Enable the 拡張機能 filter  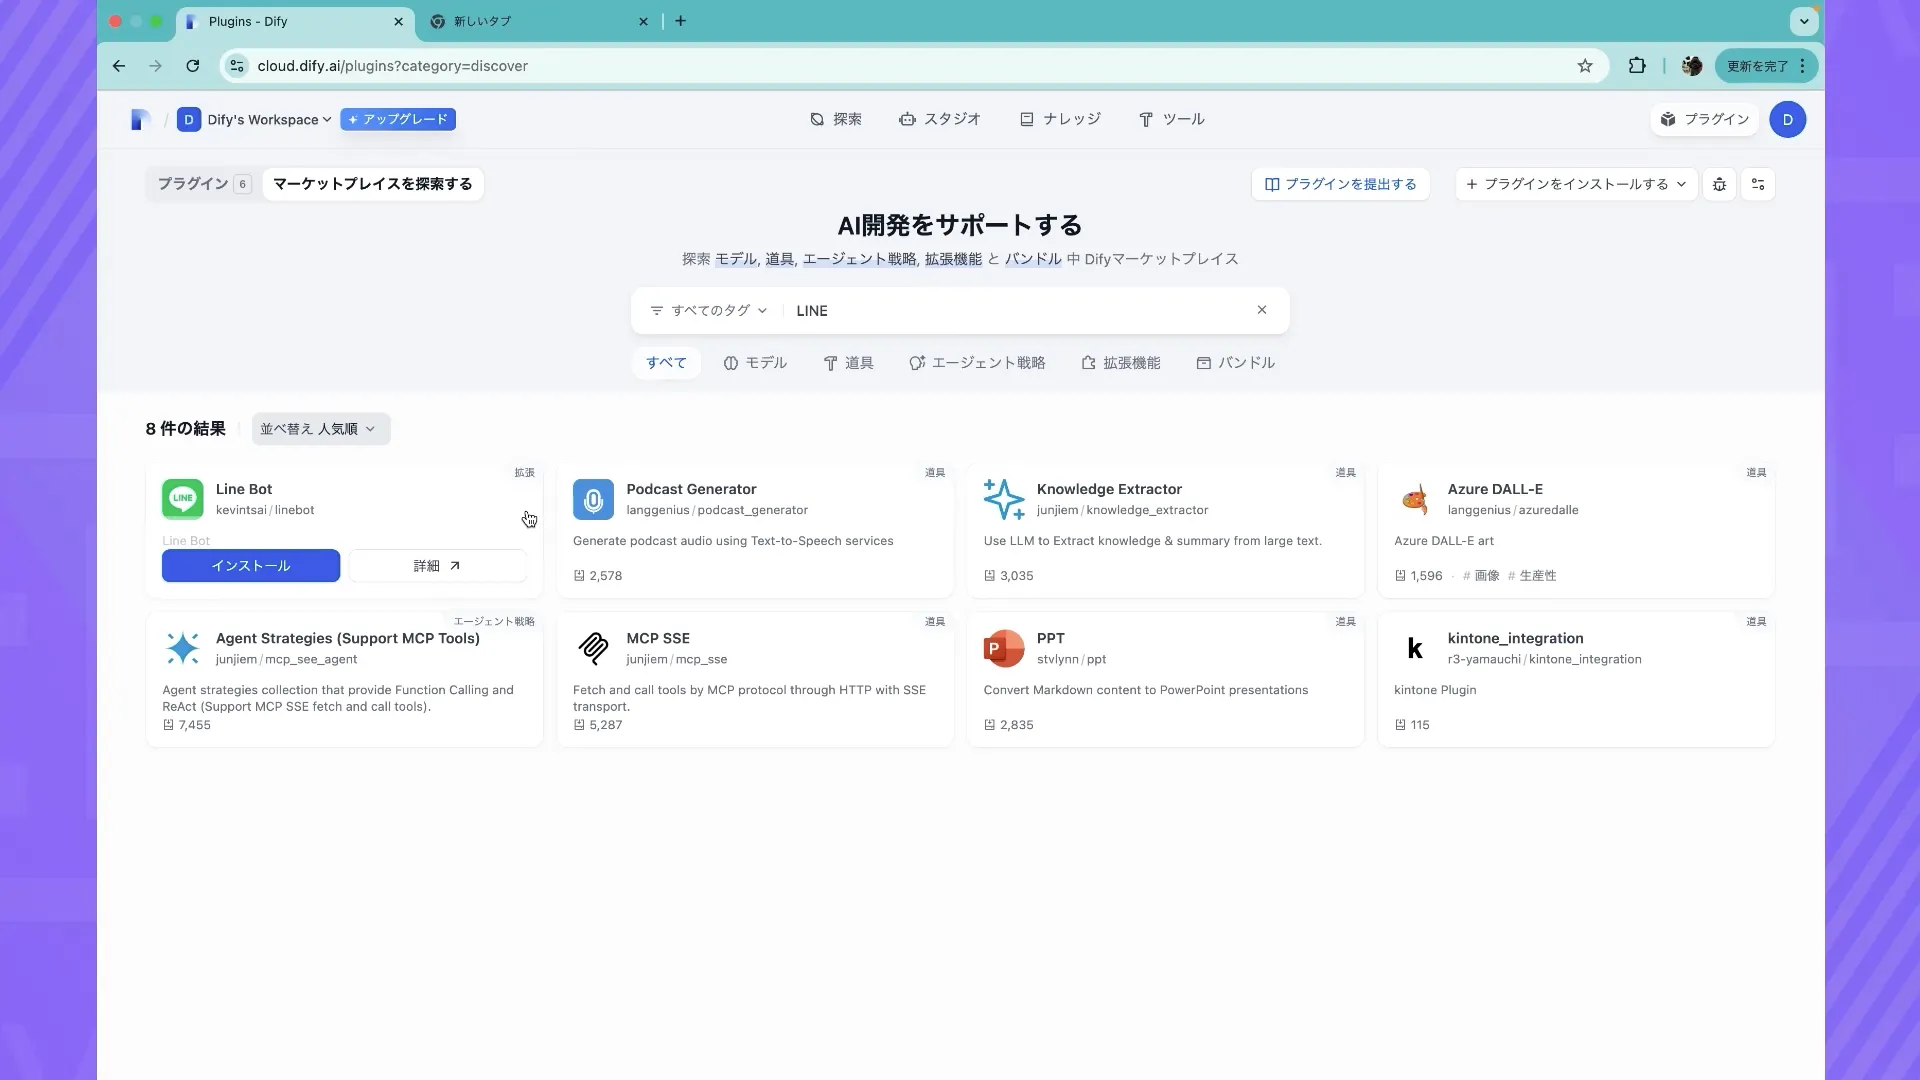[x=1121, y=362]
